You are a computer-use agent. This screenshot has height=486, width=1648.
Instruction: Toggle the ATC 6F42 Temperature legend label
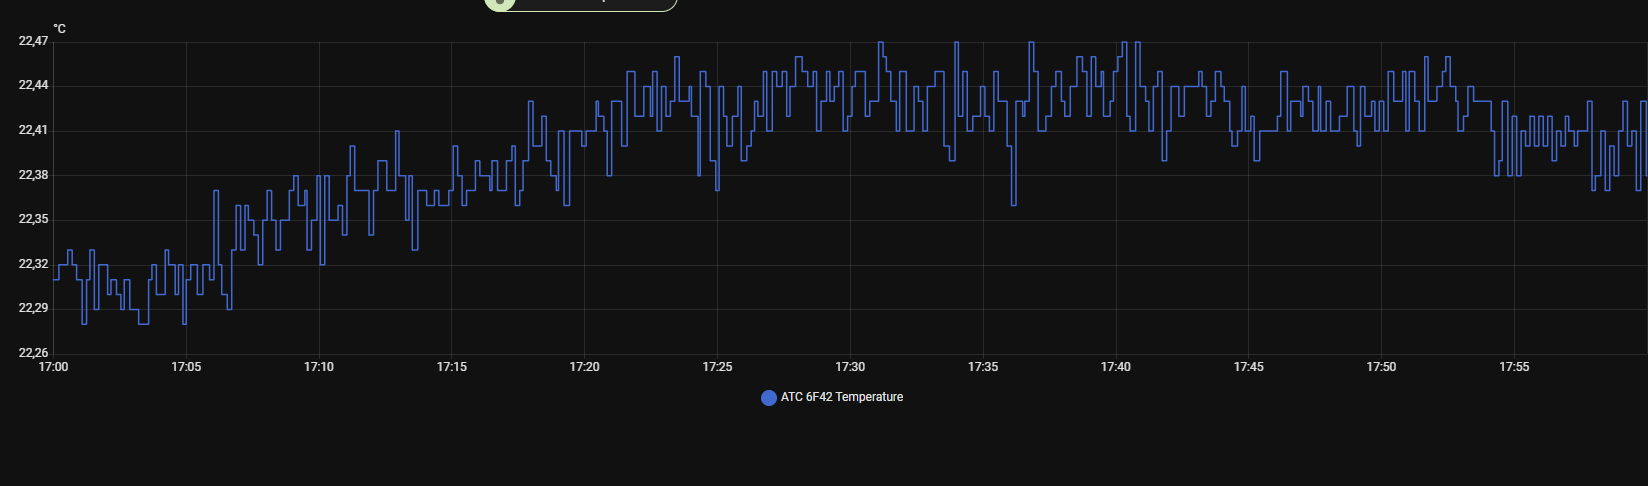[x=841, y=397]
